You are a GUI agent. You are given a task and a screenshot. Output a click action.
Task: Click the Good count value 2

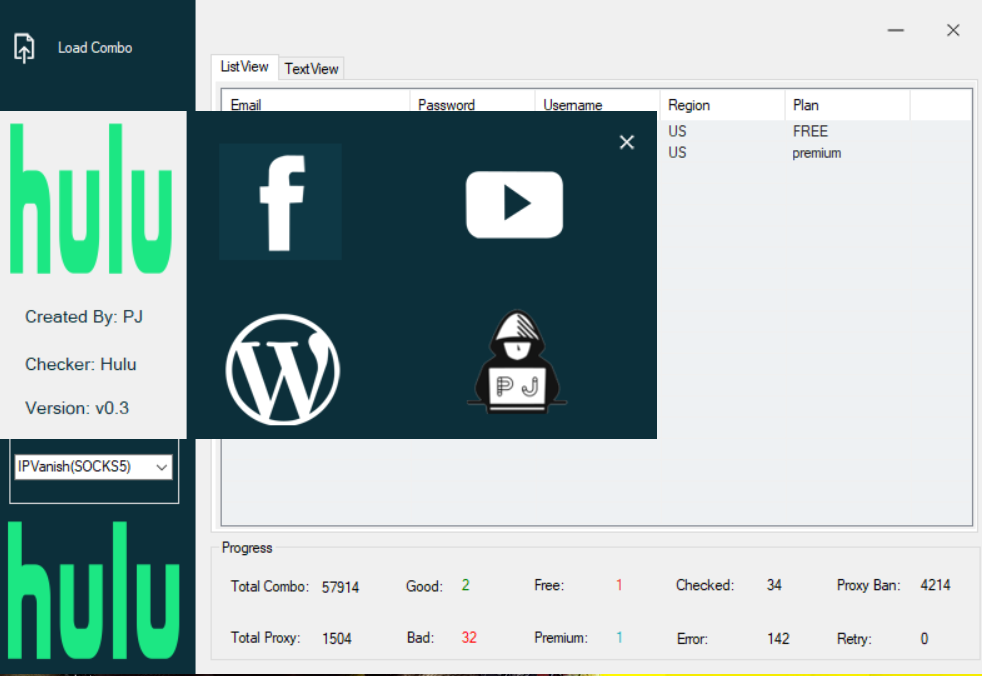click(x=465, y=585)
